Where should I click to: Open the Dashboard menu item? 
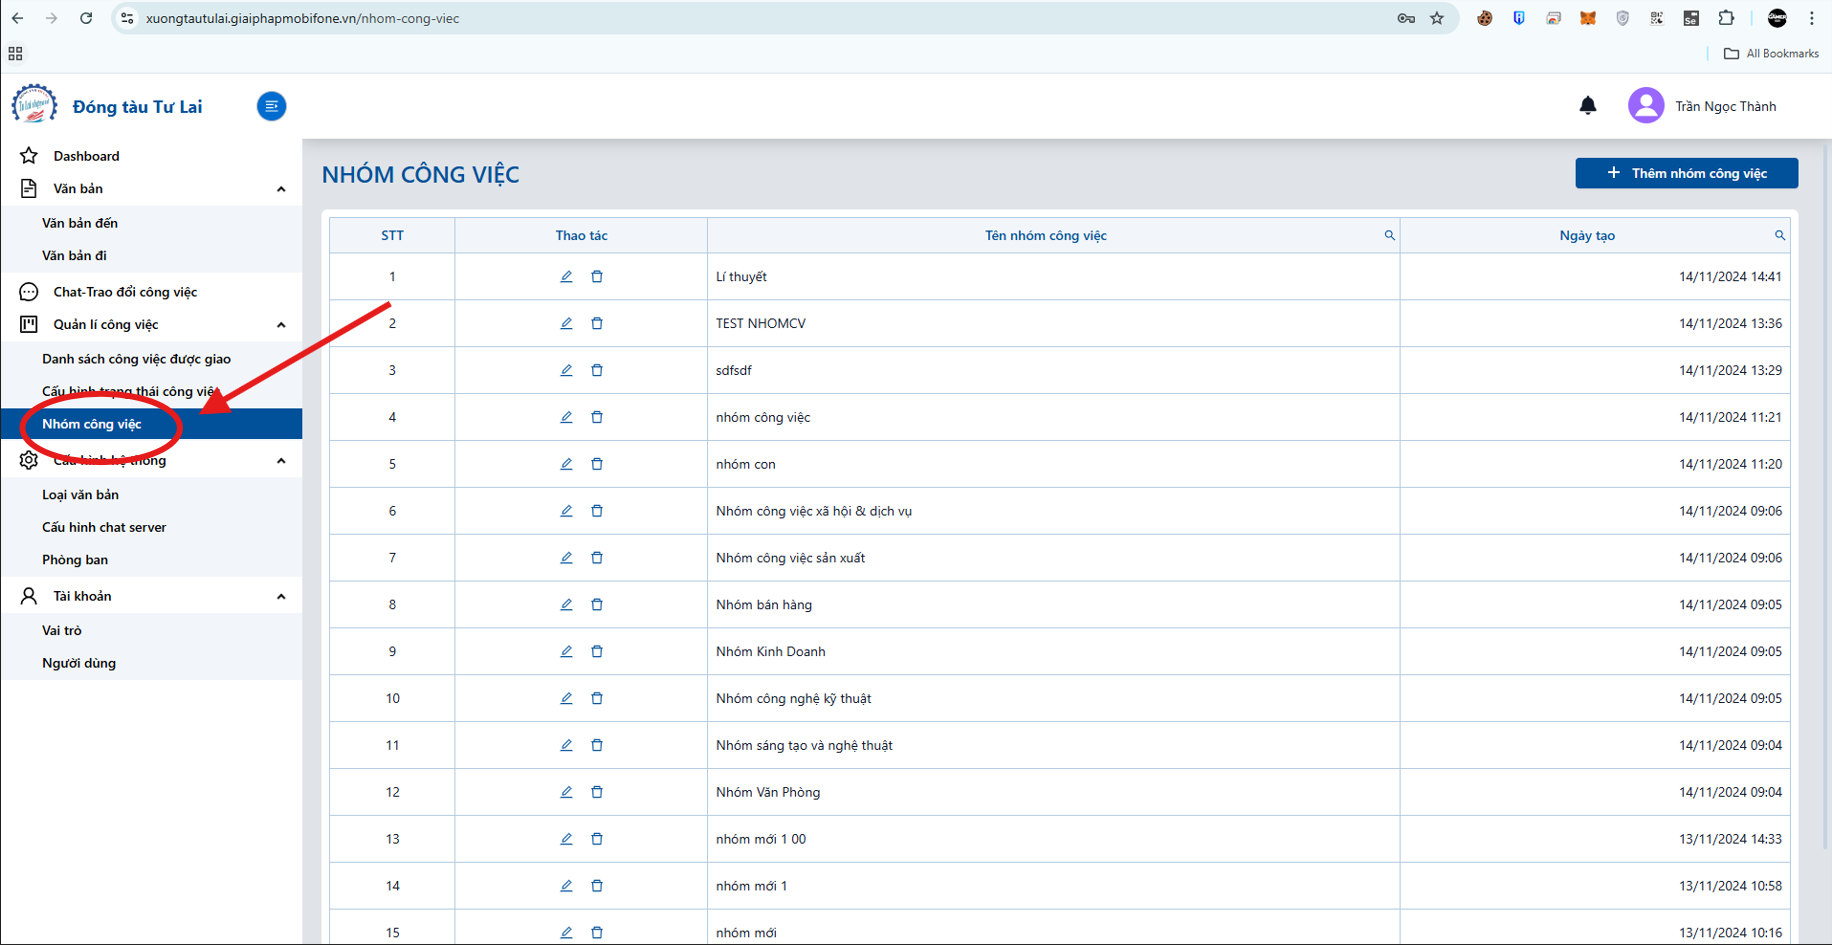[x=86, y=156]
